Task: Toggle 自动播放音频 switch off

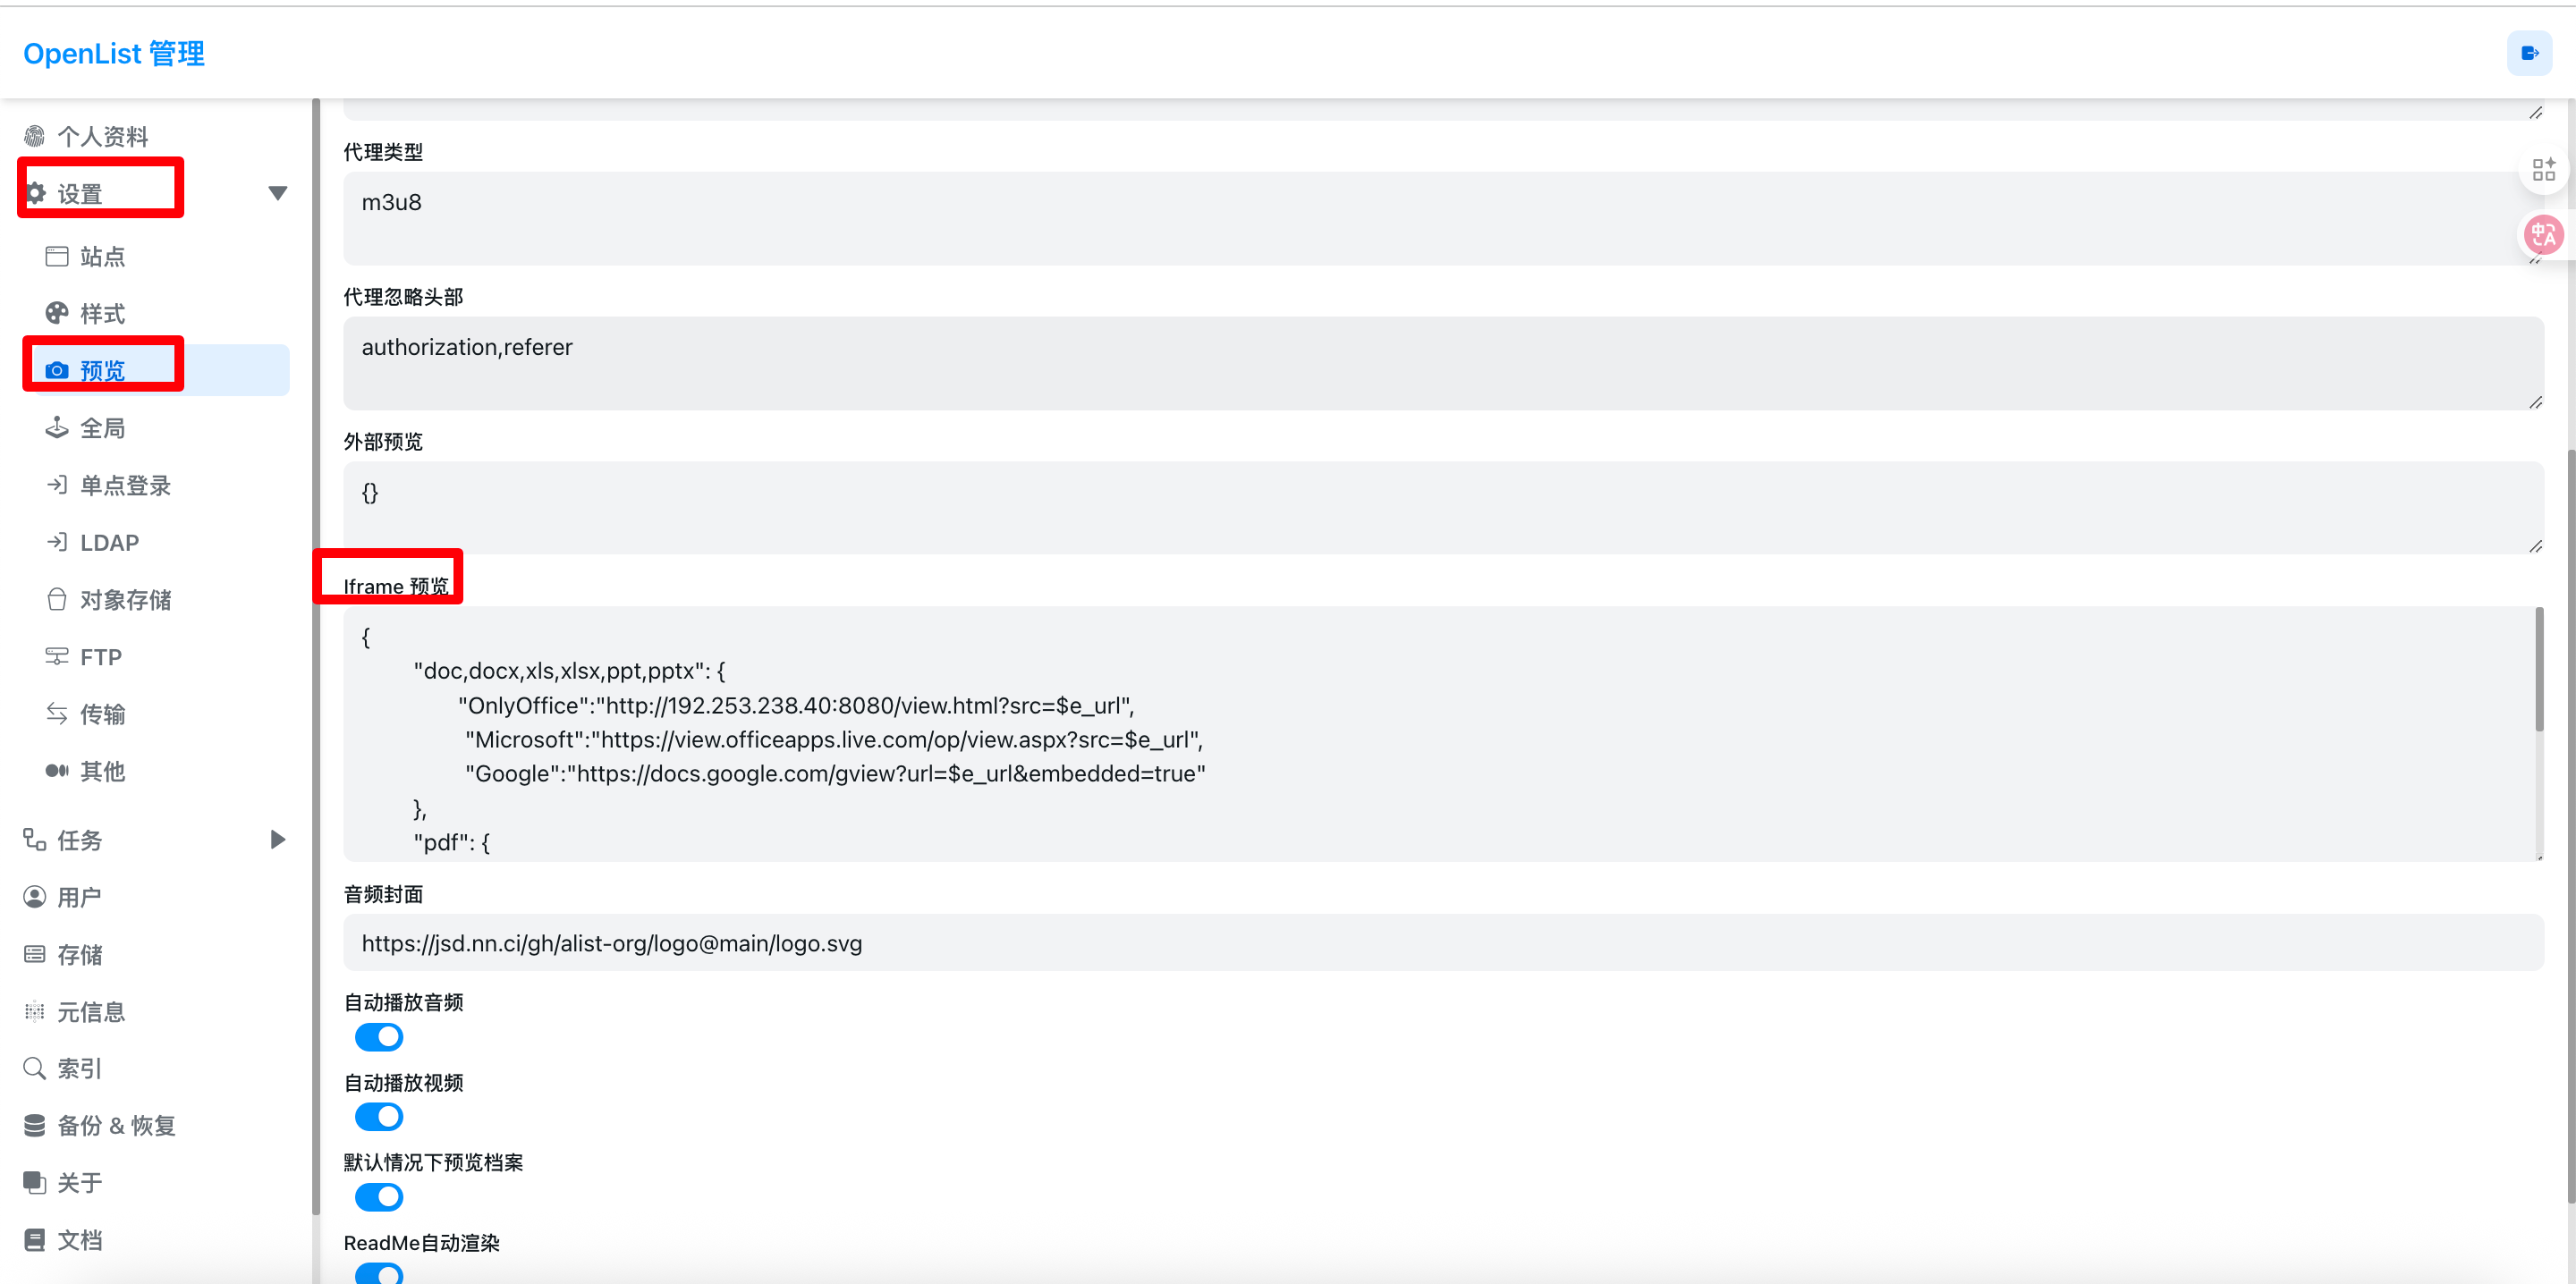Action: click(x=379, y=1037)
